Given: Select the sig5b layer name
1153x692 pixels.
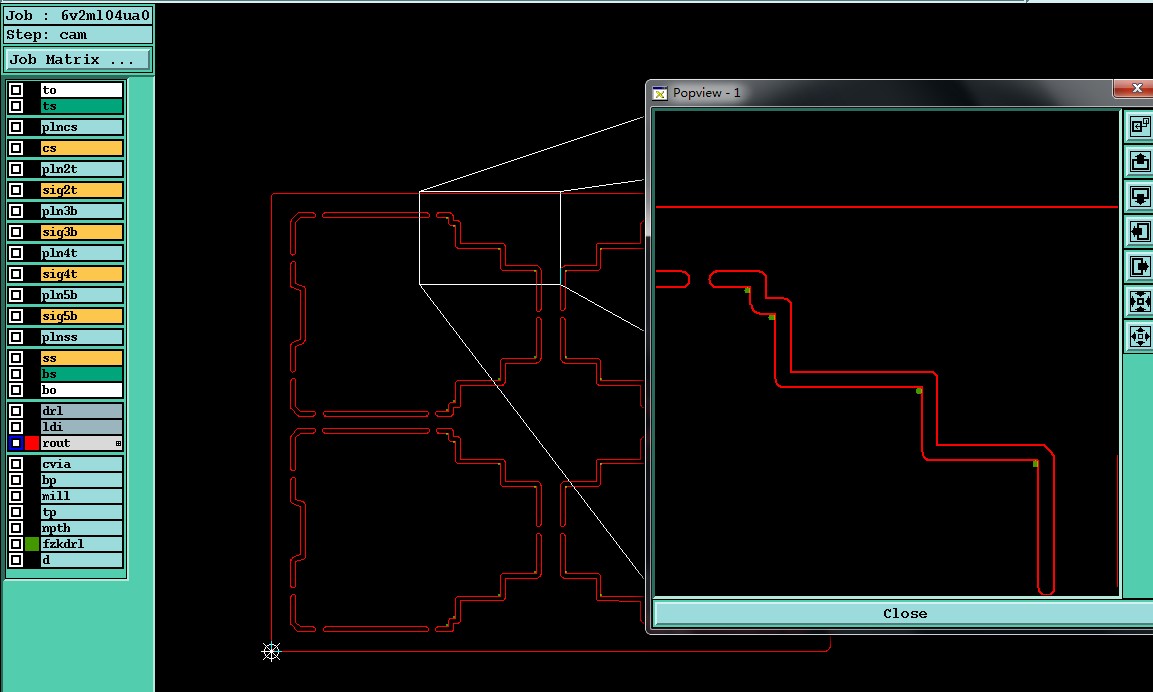Looking at the screenshot, I should point(82,316).
